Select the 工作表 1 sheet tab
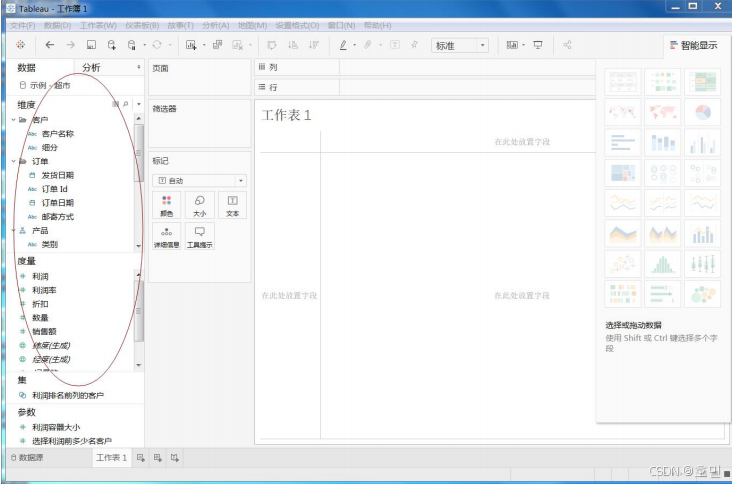 coord(111,457)
